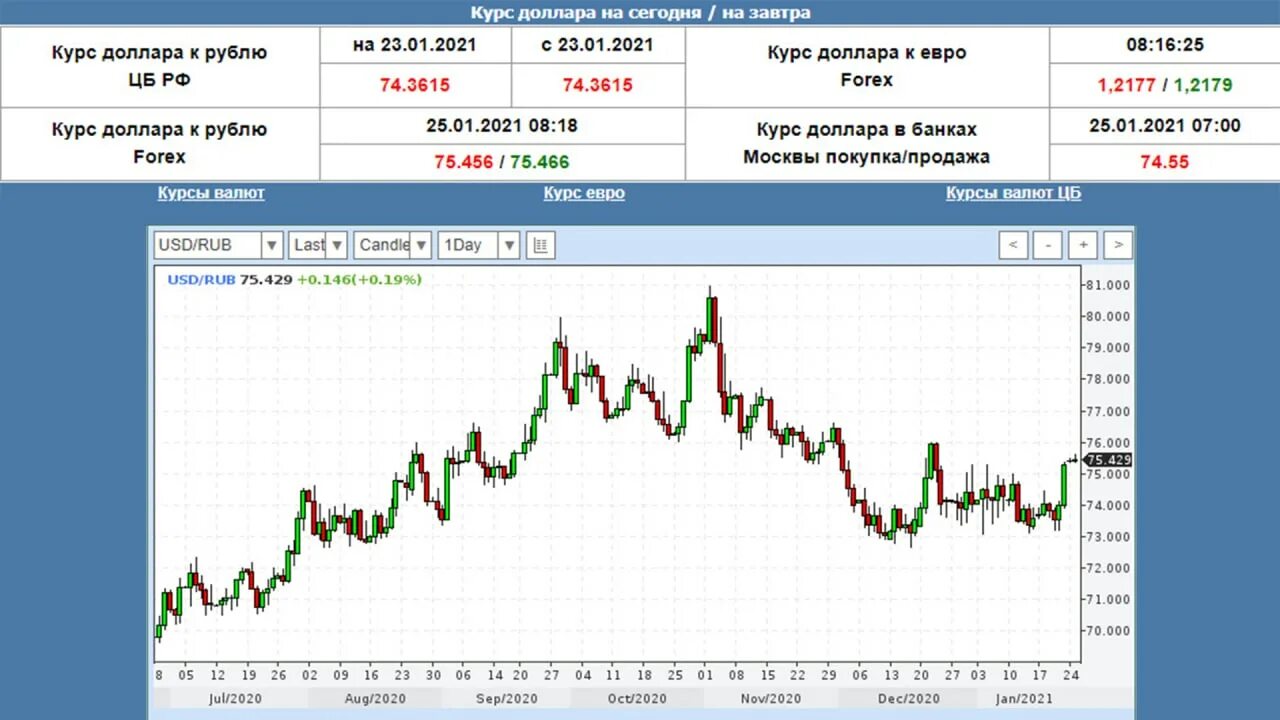Click the USD/RUB 75.429 chart legend
This screenshot has width=1280, height=720.
(x=229, y=280)
